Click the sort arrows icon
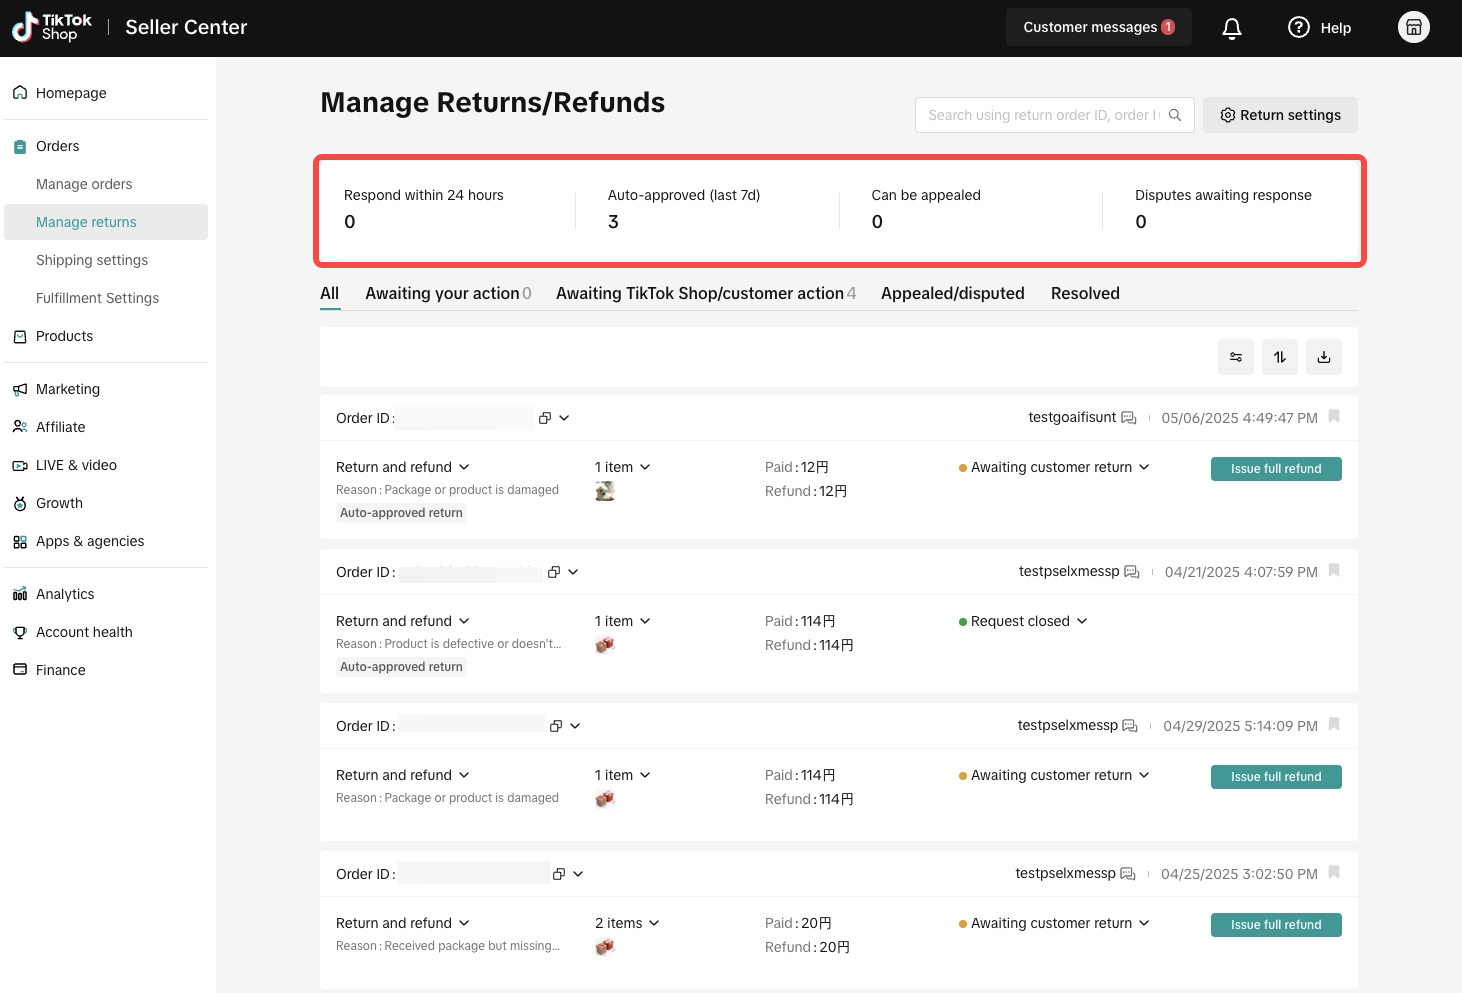1462x993 pixels. (1280, 357)
